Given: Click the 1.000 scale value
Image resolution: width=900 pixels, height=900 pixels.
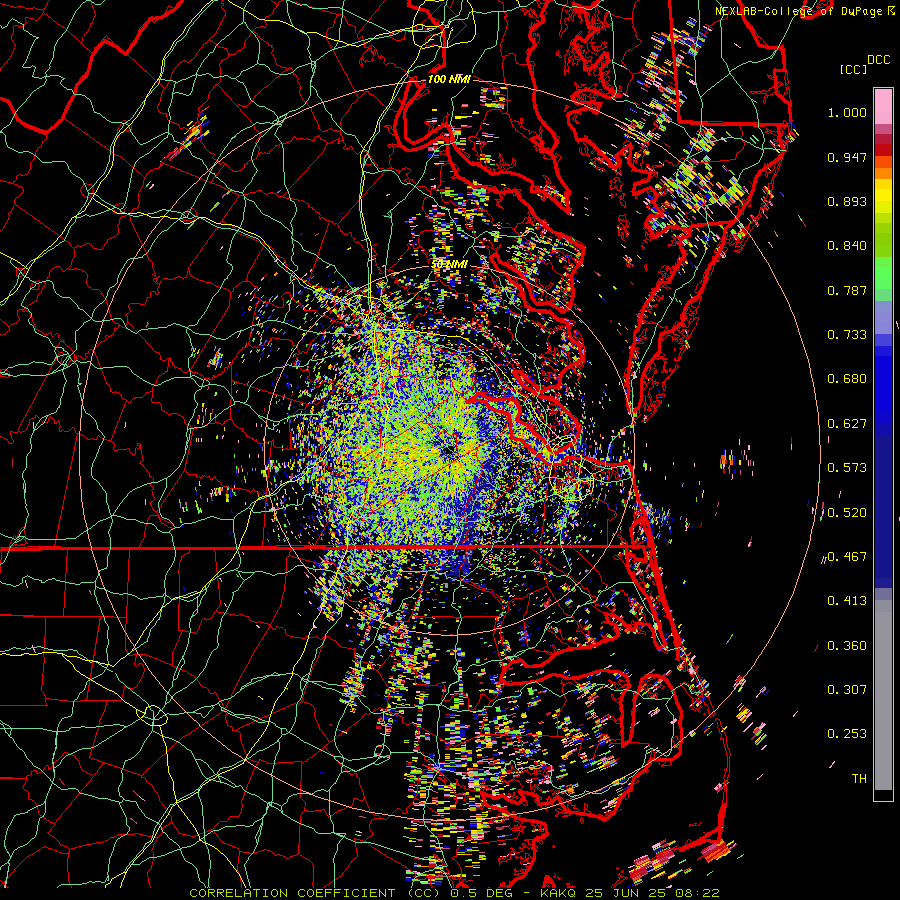Looking at the screenshot, I should click(x=847, y=112).
